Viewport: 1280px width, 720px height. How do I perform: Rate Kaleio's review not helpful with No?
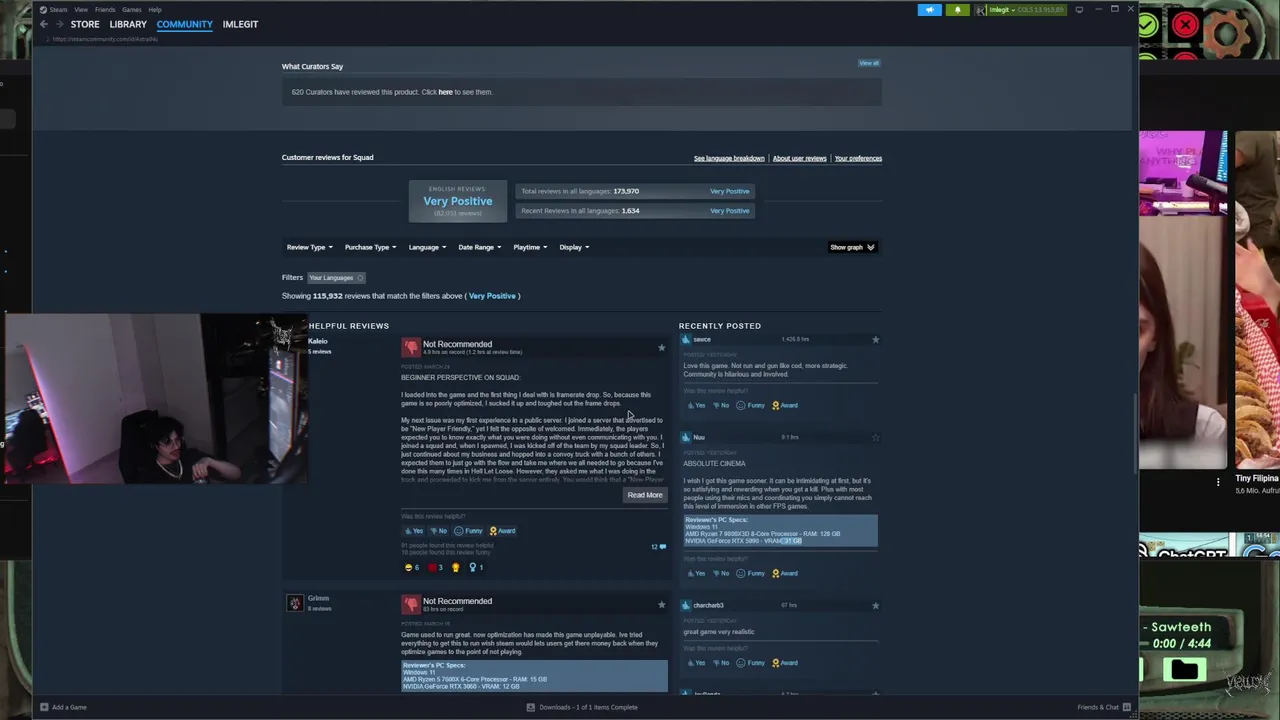(438, 531)
